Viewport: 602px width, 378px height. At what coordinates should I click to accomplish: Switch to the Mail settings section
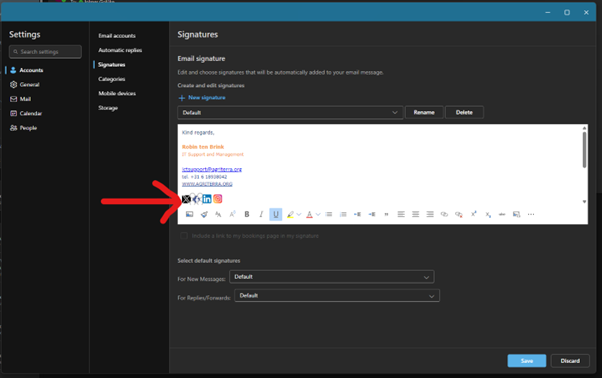pyautogui.click(x=25, y=99)
